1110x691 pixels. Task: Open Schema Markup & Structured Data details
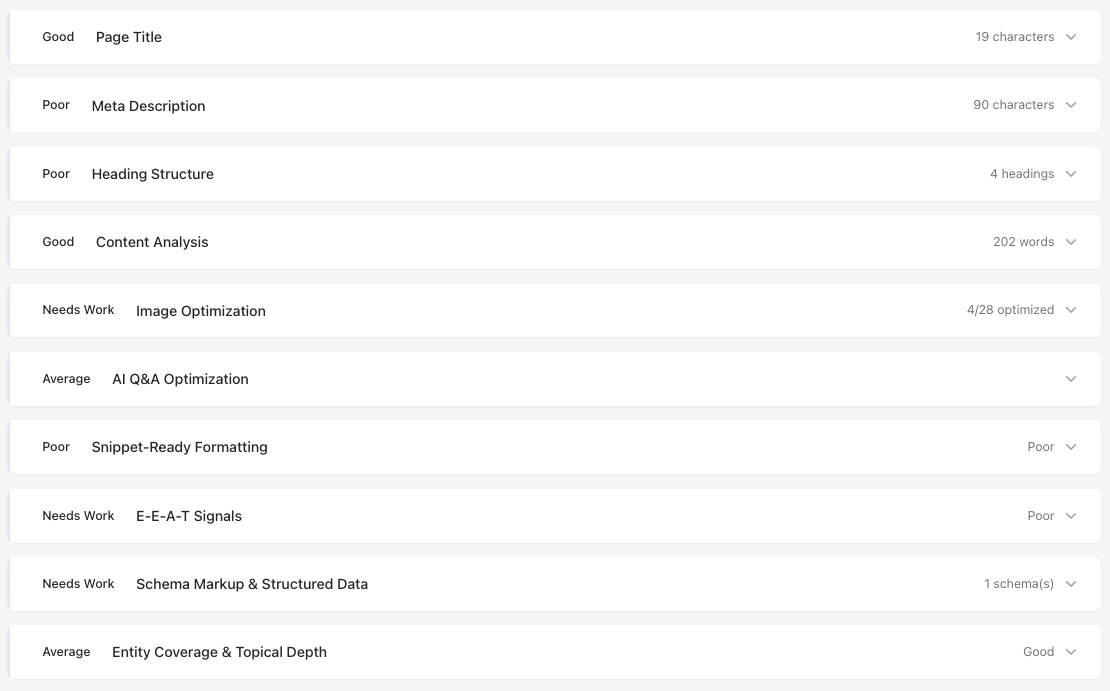1070,584
